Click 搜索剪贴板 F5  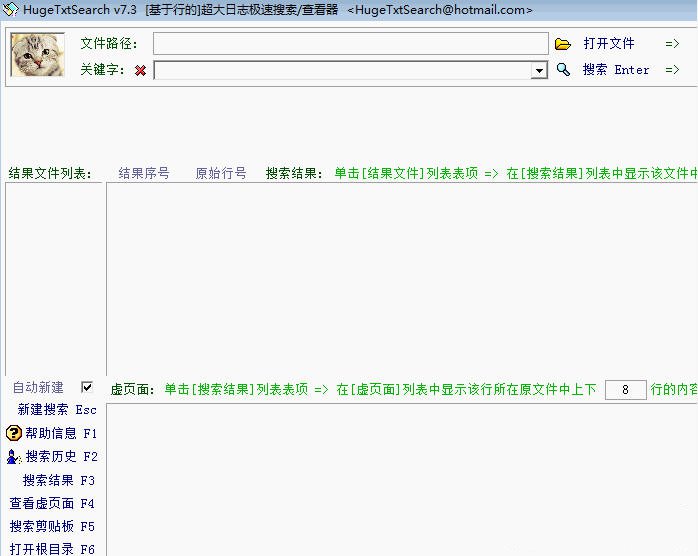(x=52, y=527)
